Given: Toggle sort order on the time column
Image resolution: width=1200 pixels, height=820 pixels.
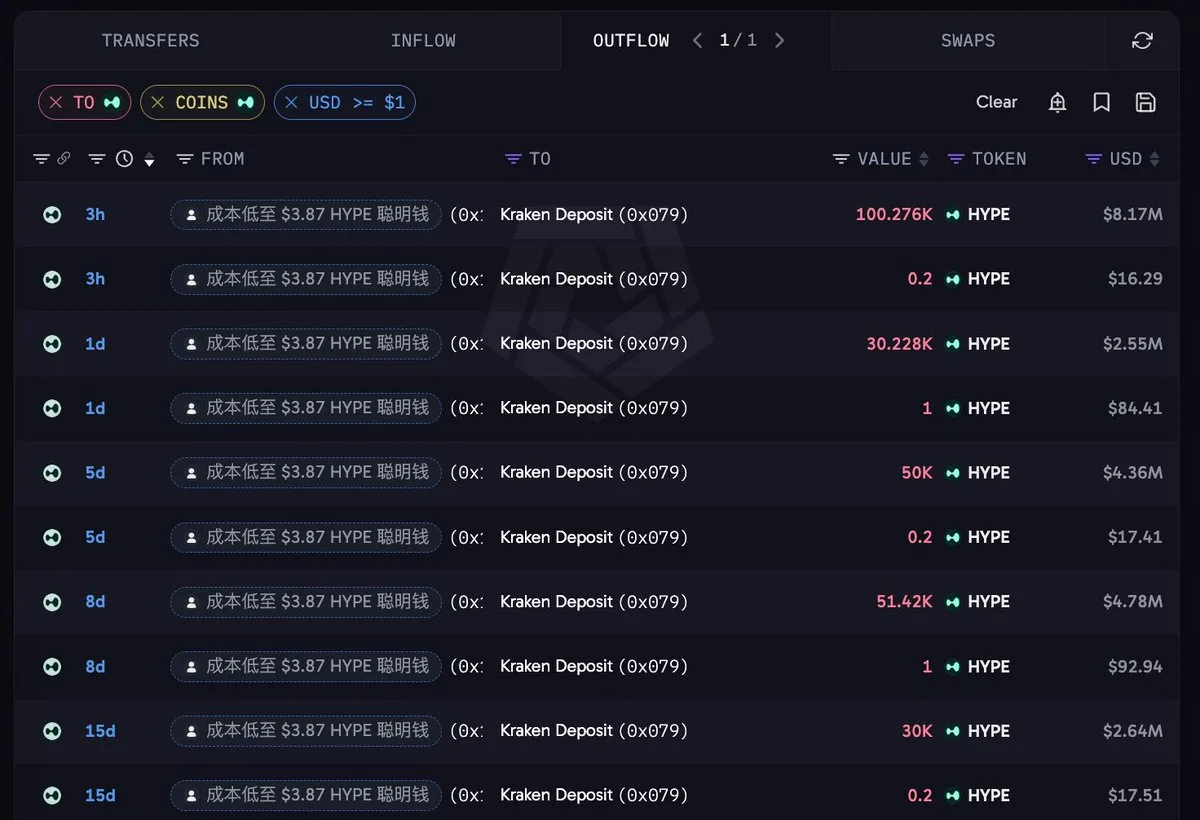Looking at the screenshot, I should coord(149,159).
